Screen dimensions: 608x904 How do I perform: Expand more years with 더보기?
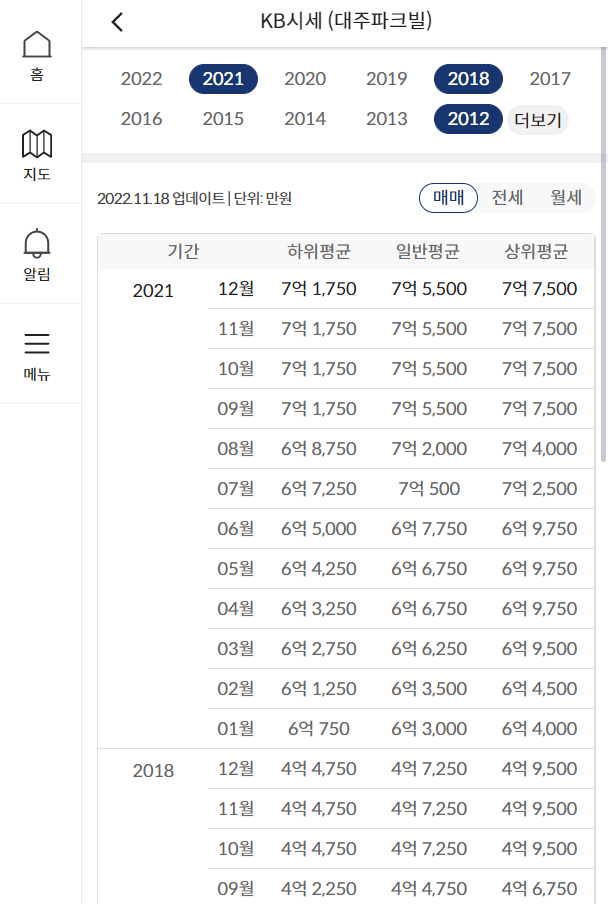click(537, 119)
